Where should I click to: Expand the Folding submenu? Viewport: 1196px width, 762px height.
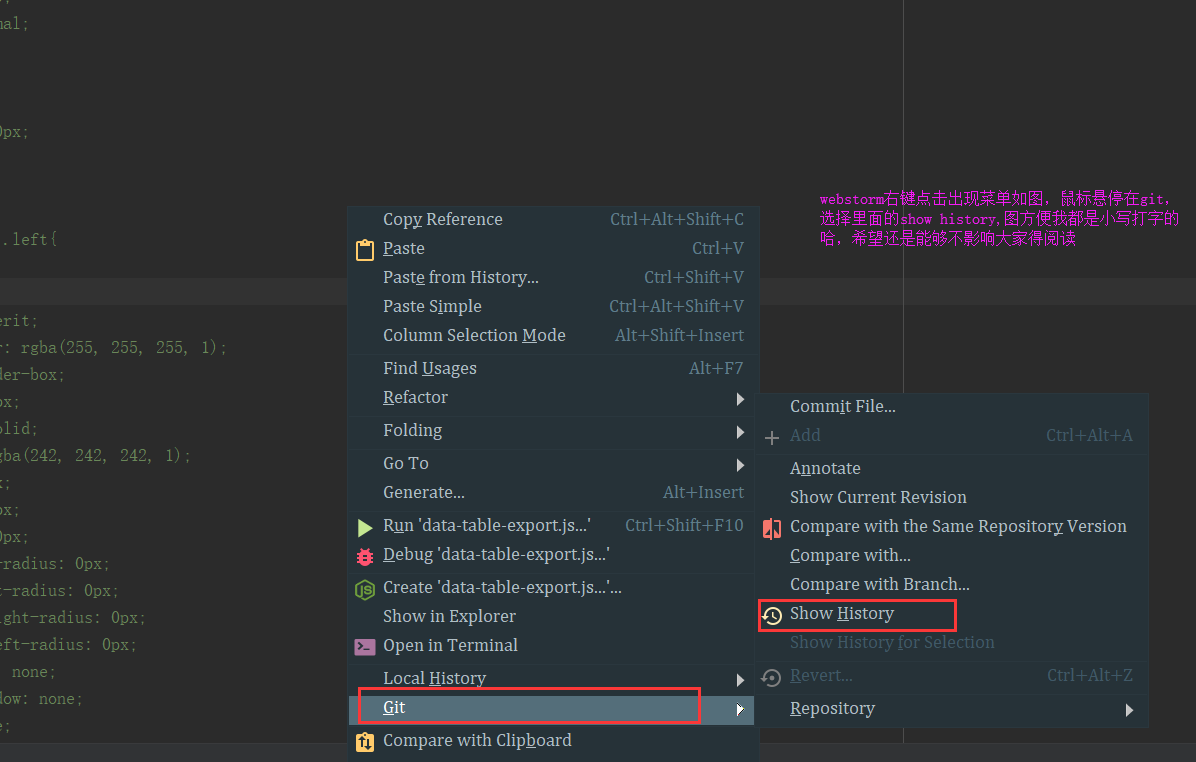pos(412,430)
